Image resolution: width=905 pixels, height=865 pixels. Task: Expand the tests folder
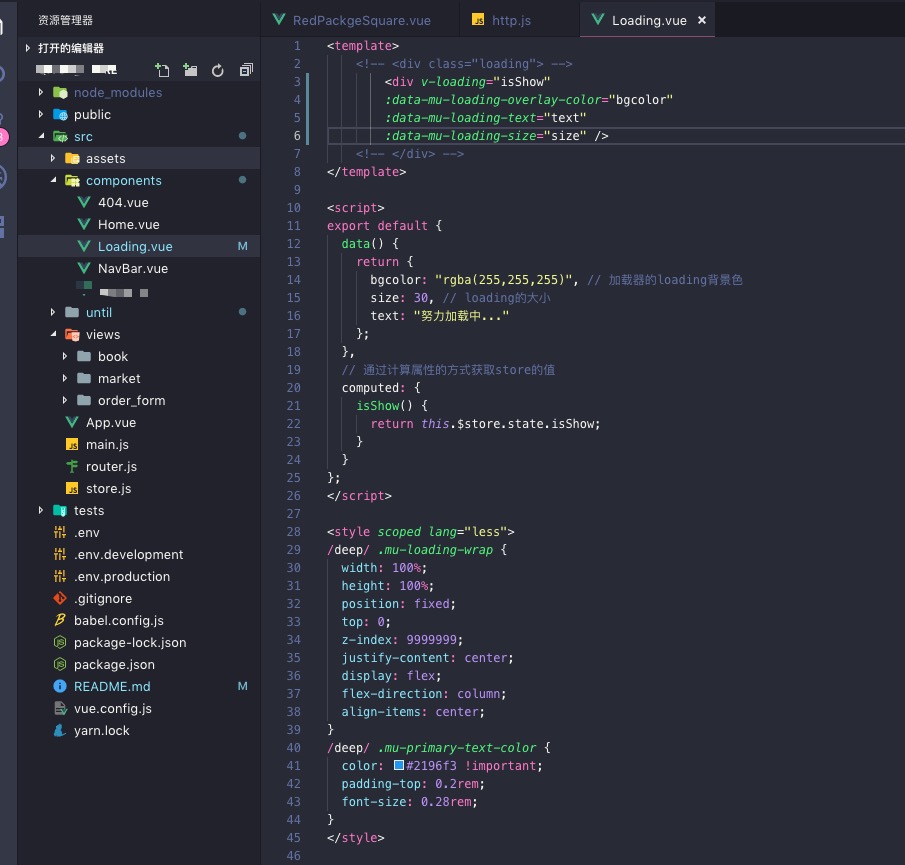point(40,510)
